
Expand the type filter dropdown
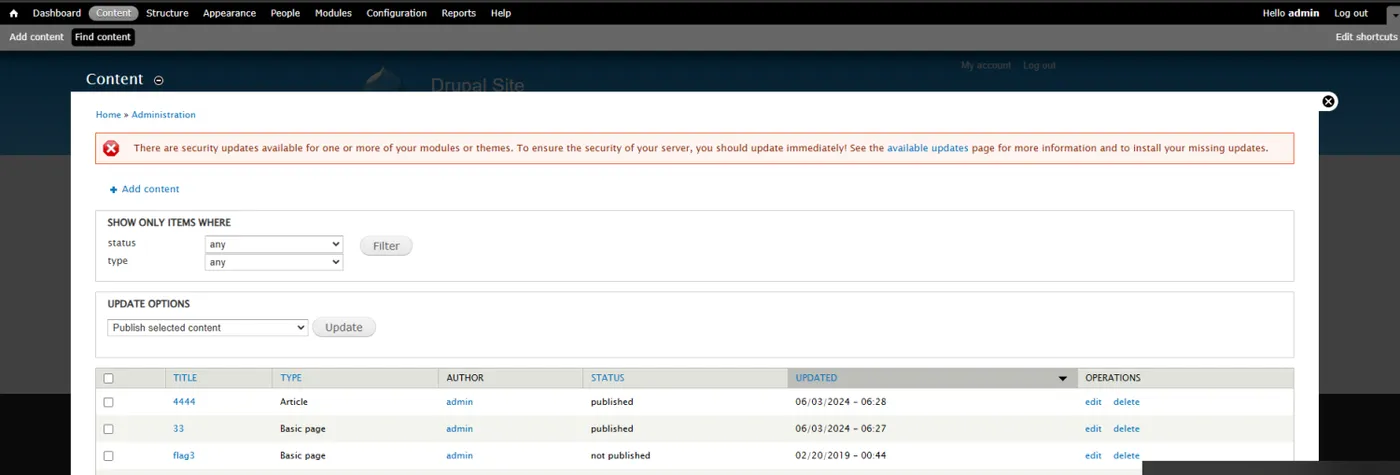[x=274, y=262]
